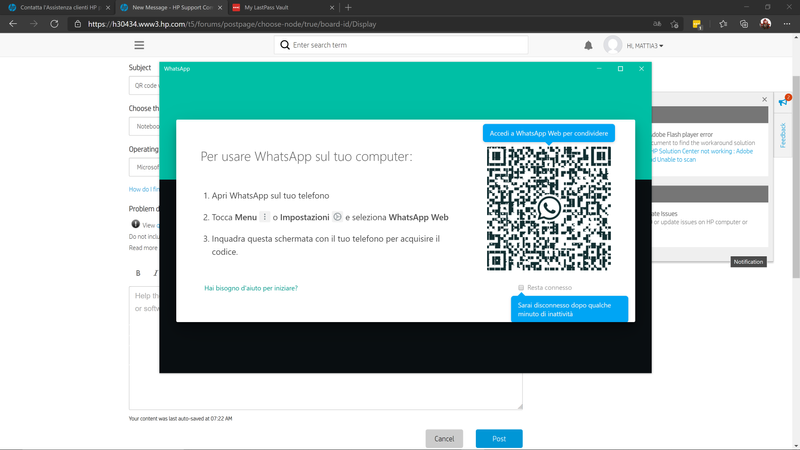Image resolution: width=800 pixels, height=450 pixels.
Task: Tick the Resta connesso checkbox
Action: [x=521, y=288]
